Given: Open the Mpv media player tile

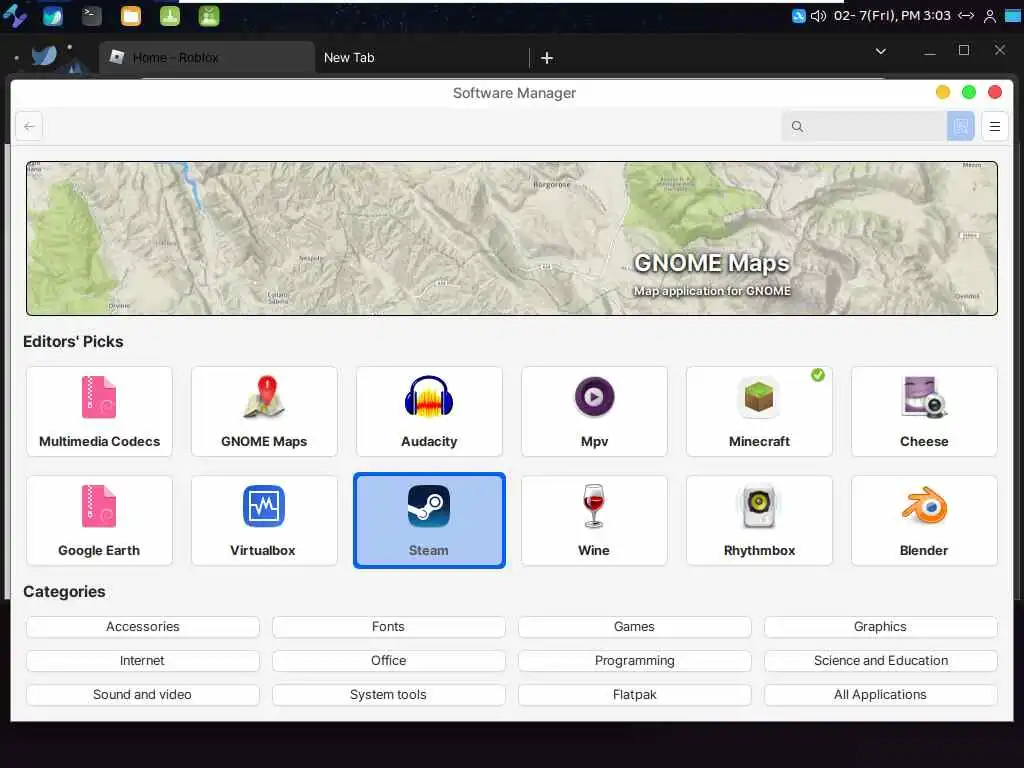Looking at the screenshot, I should pyautogui.click(x=594, y=411).
